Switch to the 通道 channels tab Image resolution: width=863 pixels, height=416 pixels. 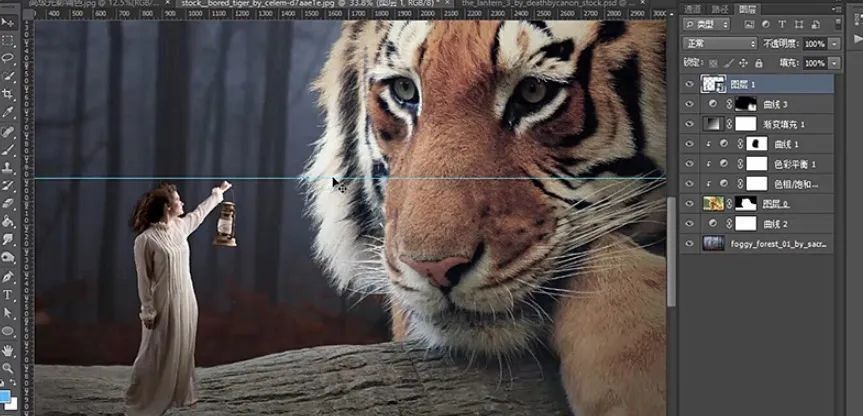click(x=693, y=8)
